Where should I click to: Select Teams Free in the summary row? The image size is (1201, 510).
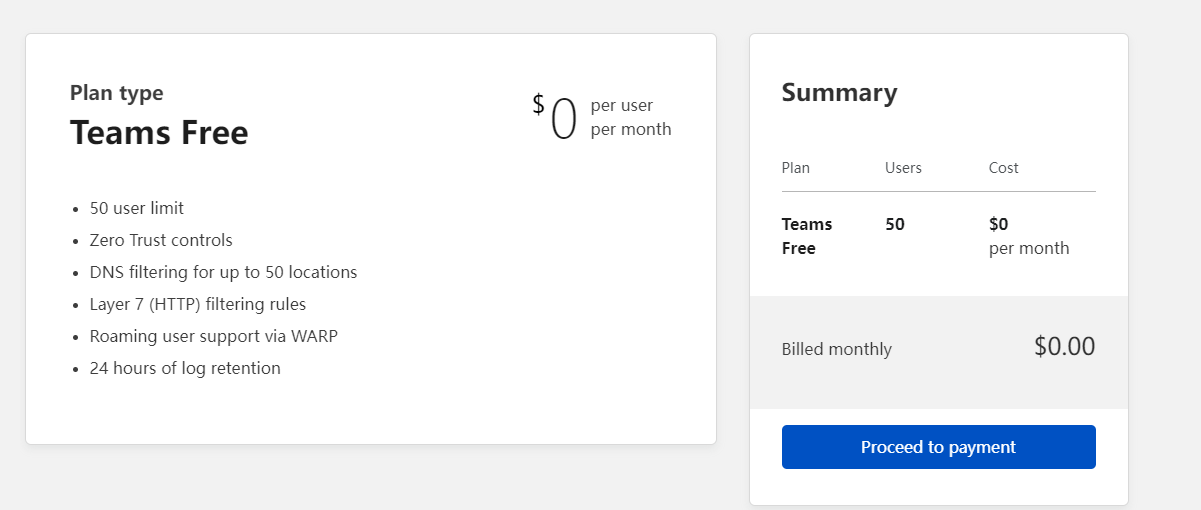point(806,236)
